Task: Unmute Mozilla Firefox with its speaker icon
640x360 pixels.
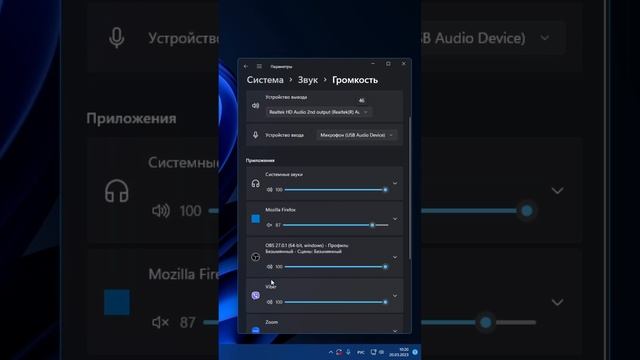Action: (269, 225)
